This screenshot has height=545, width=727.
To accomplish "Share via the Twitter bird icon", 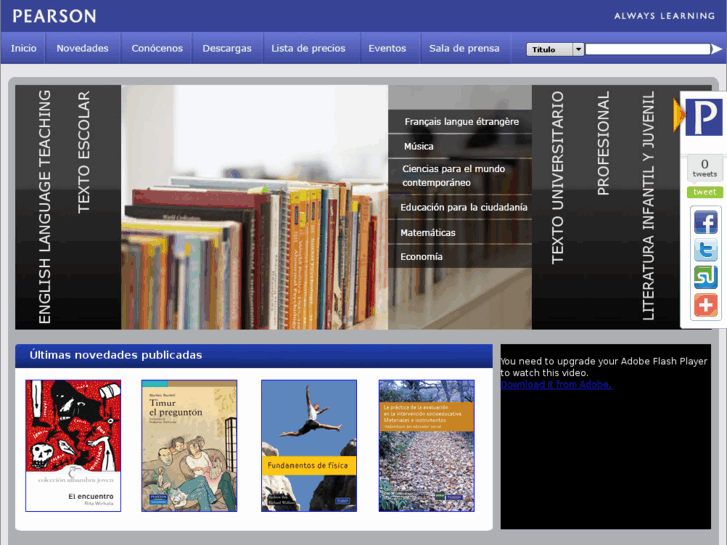I will tap(705, 249).
